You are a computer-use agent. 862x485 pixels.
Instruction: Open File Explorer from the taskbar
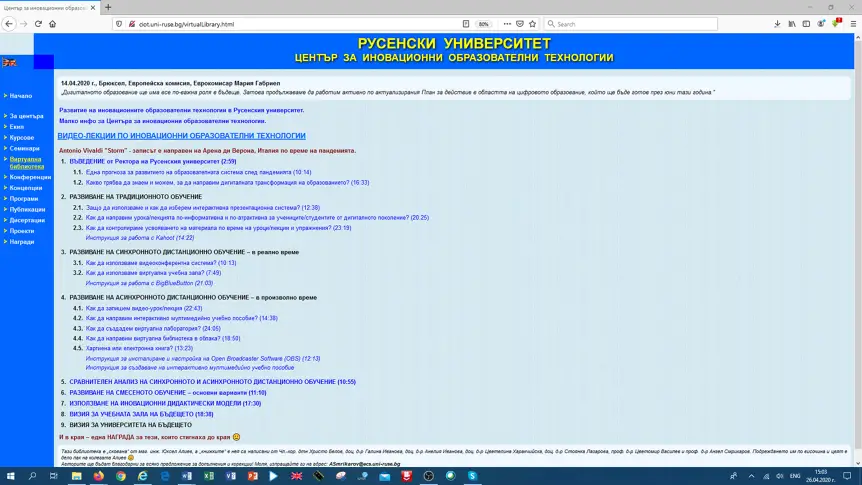pos(76,476)
